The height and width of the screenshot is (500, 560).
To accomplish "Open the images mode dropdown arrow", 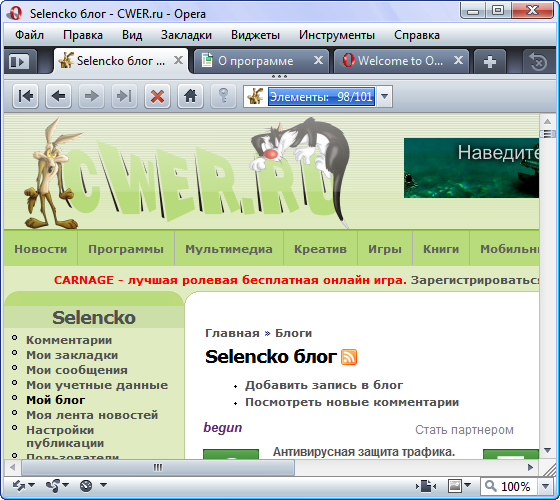I will point(467,485).
